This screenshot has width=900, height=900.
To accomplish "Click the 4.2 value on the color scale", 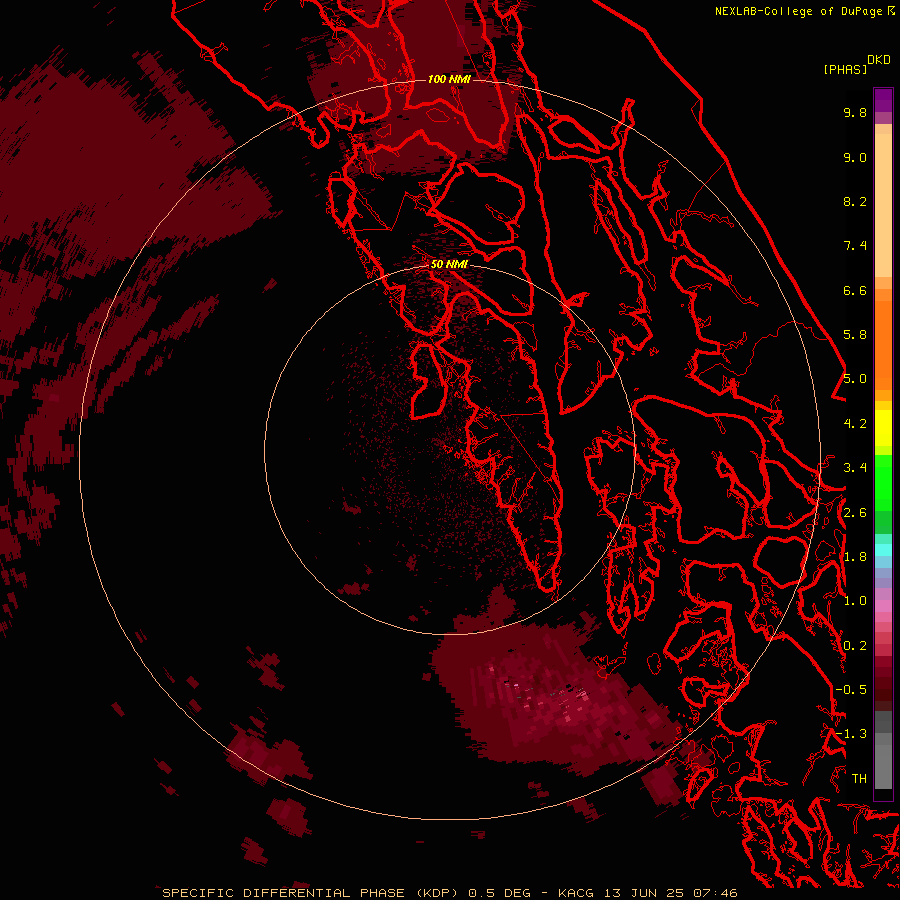I will (x=855, y=424).
